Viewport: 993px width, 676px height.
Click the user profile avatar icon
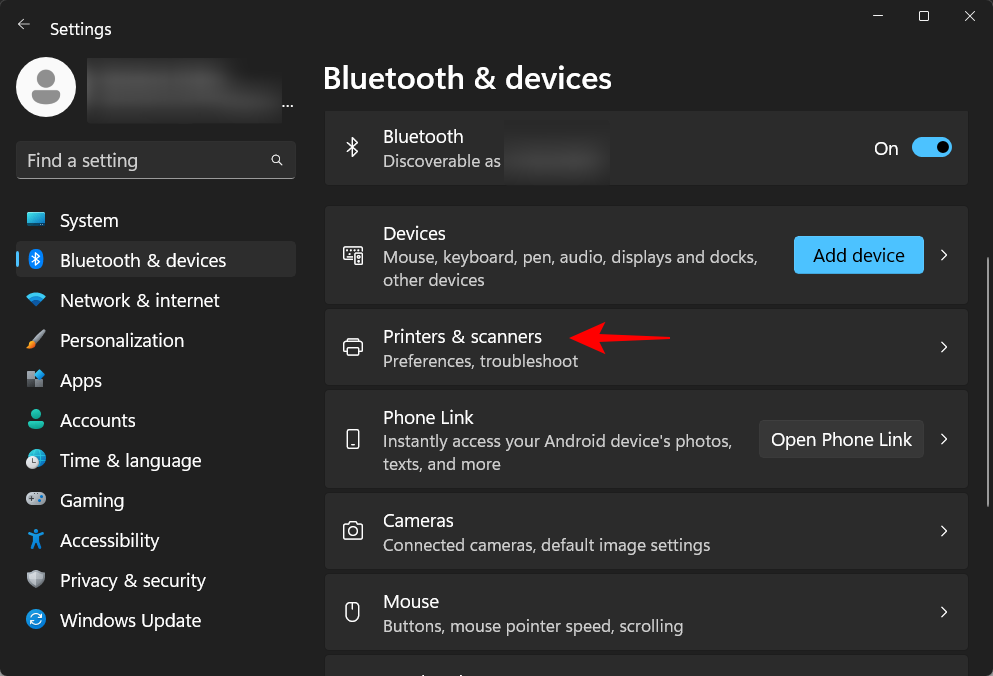click(x=46, y=87)
